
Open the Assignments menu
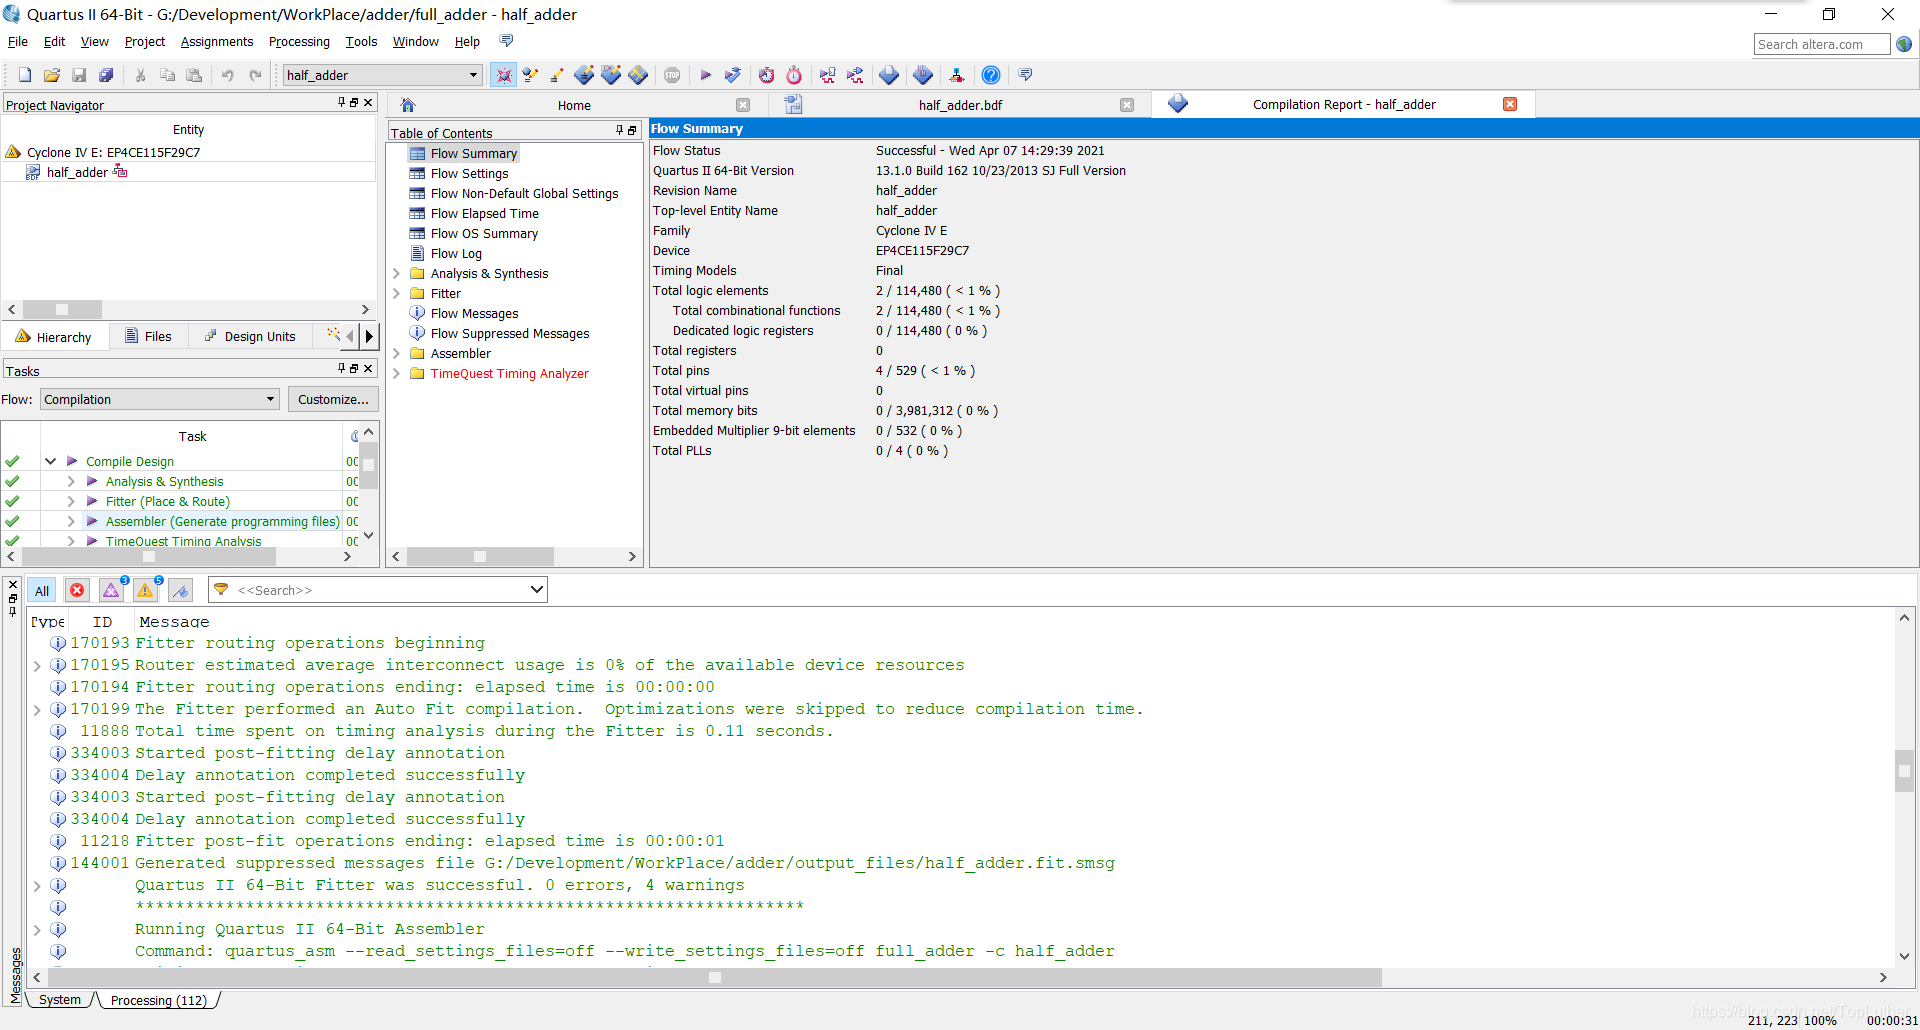point(217,42)
